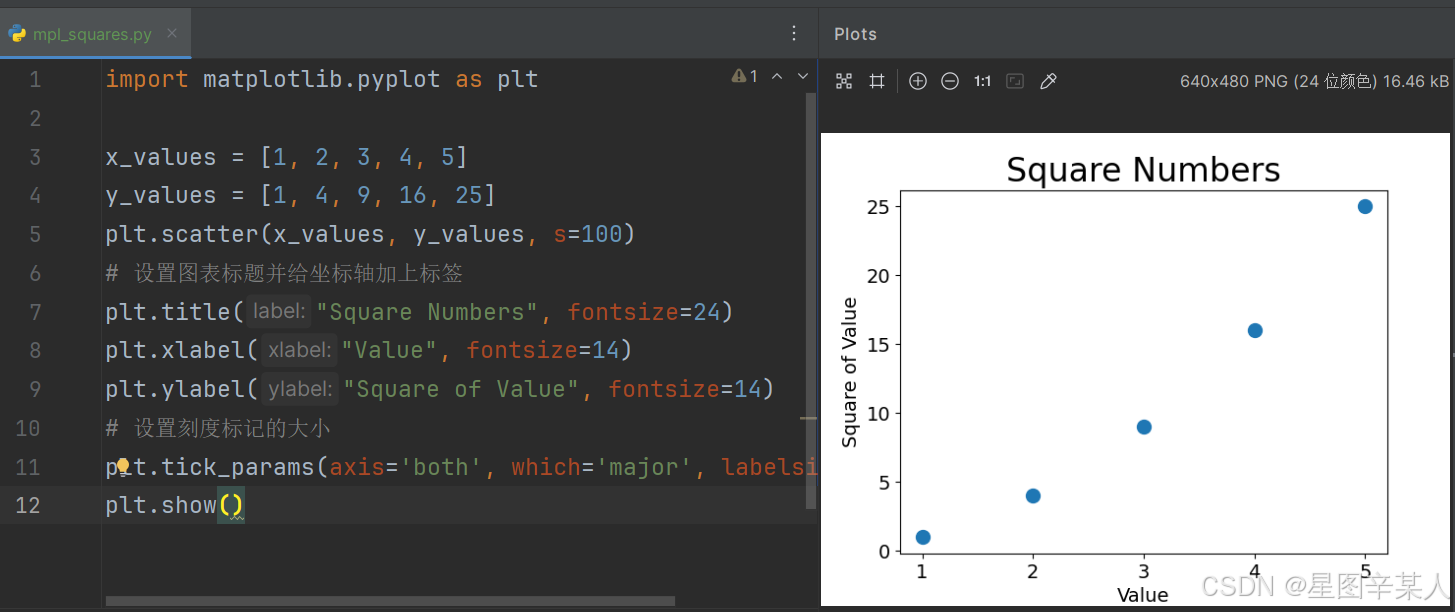
Task: Click the s=100 argument in scatter
Action: coord(588,234)
